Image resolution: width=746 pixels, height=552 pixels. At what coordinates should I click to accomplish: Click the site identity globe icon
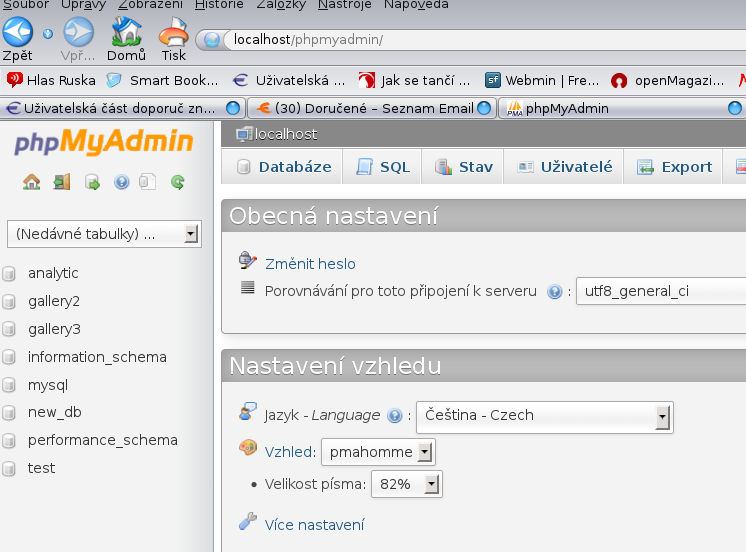click(212, 40)
